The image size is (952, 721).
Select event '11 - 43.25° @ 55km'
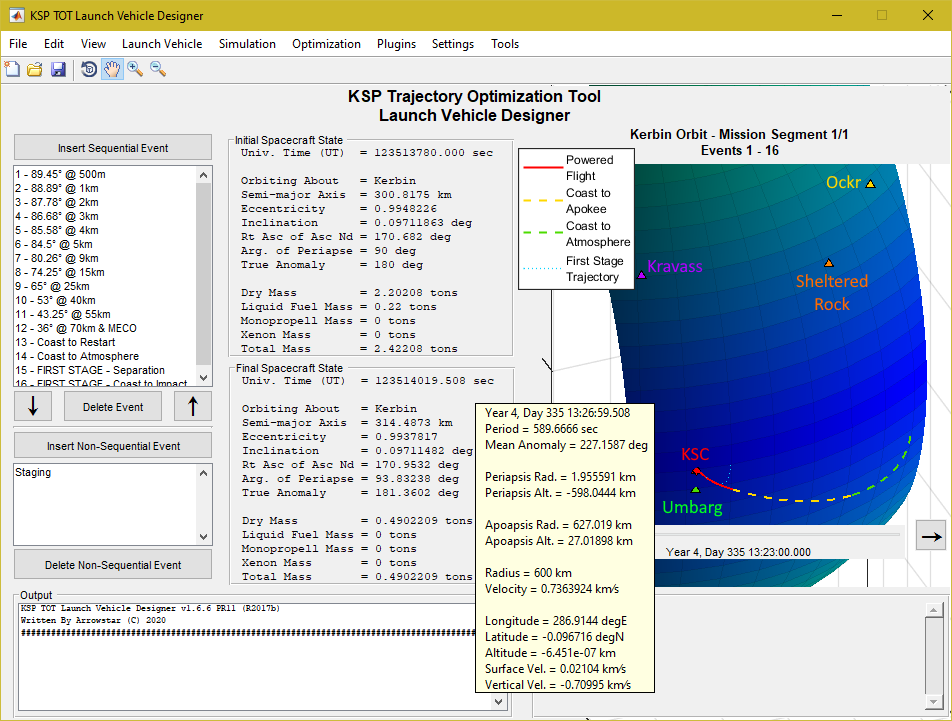(x=105, y=314)
